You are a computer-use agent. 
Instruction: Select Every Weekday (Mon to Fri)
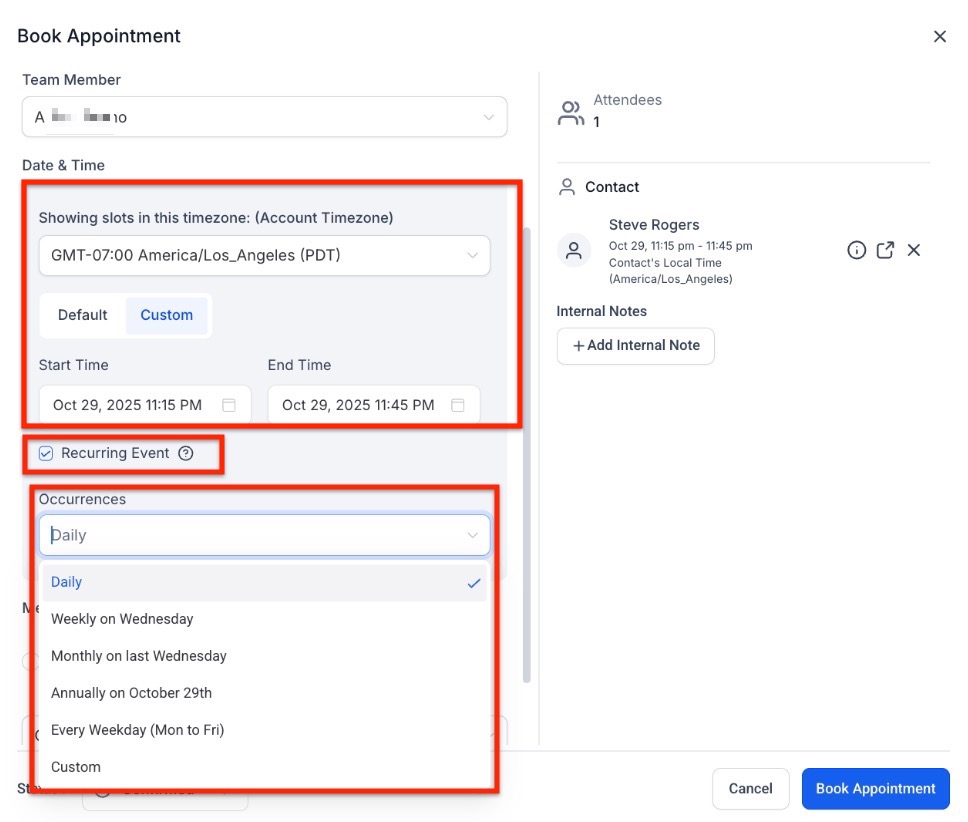[137, 730]
